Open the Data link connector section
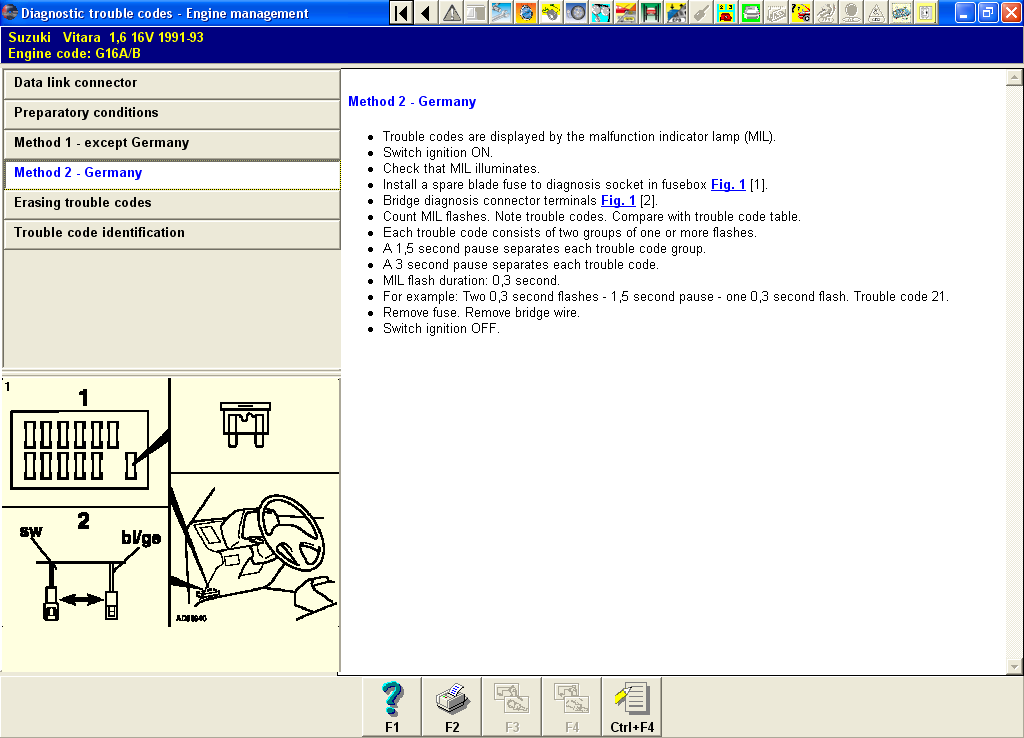Screen dimensions: 1024x738 (x=172, y=83)
